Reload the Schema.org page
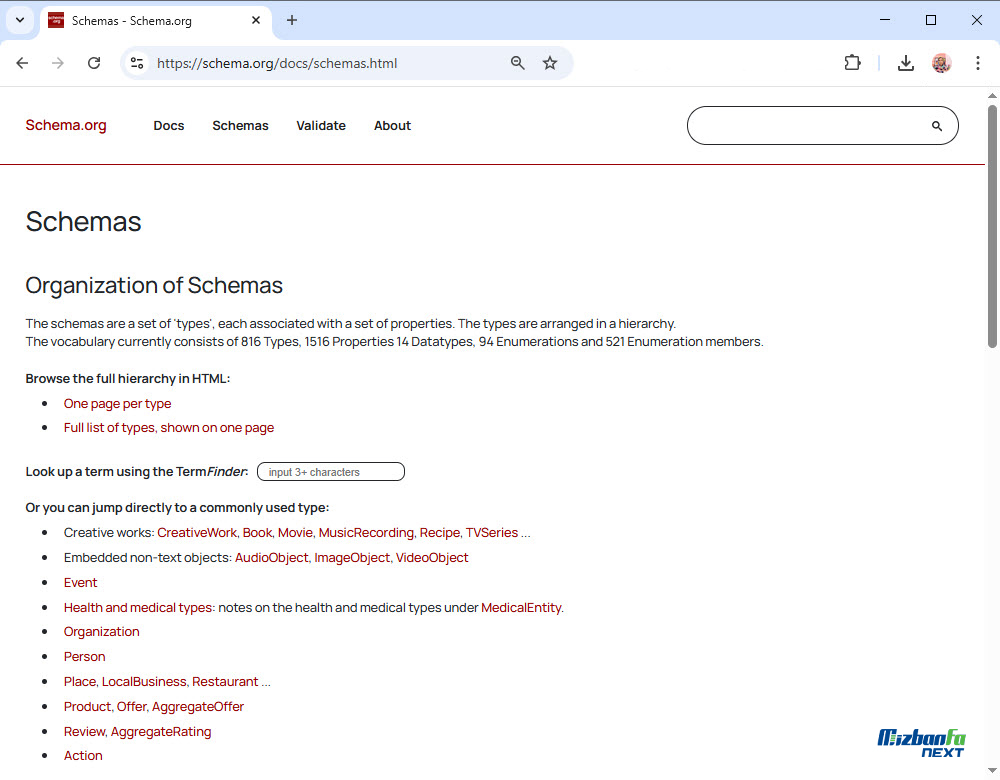Screen dimensions: 1000x780 click(x=94, y=63)
